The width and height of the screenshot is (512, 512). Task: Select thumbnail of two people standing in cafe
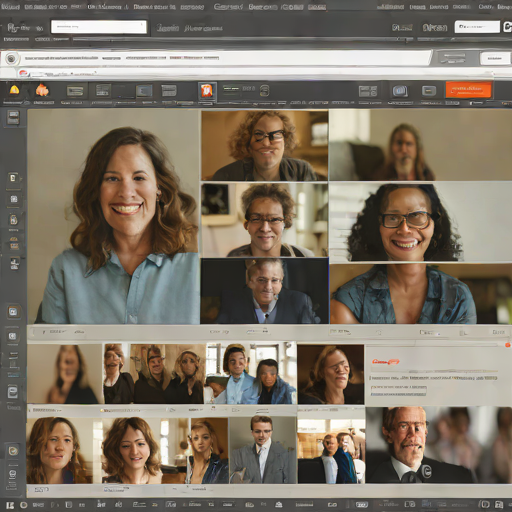pyautogui.click(x=331, y=451)
